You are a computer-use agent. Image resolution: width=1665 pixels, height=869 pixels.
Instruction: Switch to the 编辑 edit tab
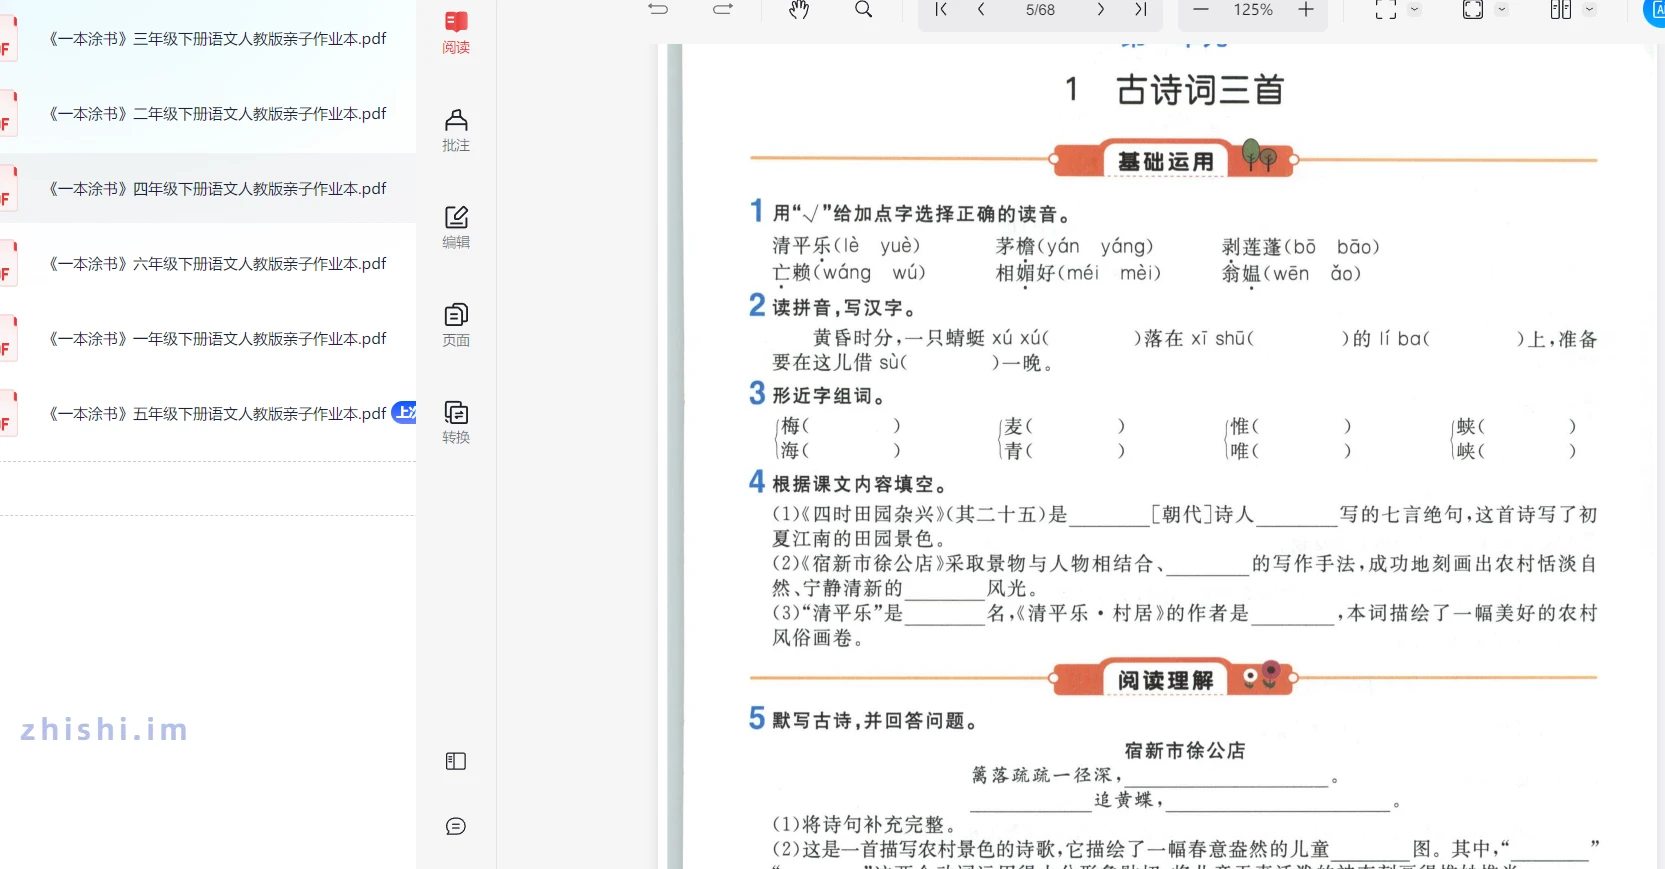click(x=456, y=227)
